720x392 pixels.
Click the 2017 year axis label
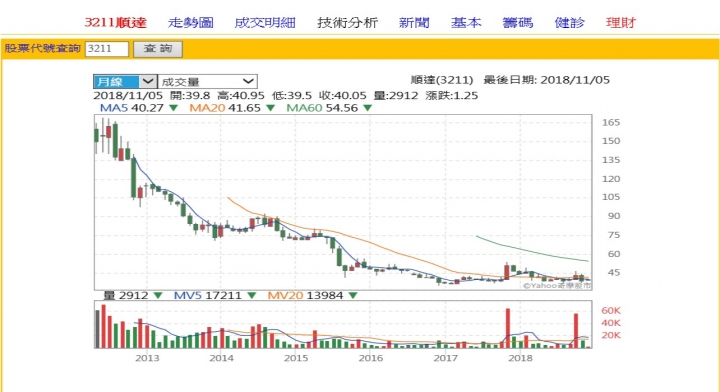tap(445, 358)
